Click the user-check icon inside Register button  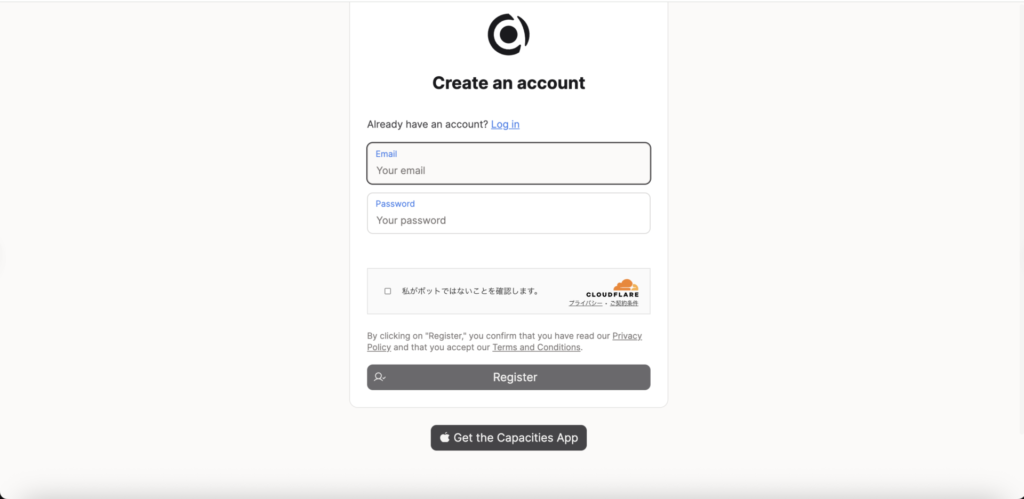pyautogui.click(x=379, y=378)
